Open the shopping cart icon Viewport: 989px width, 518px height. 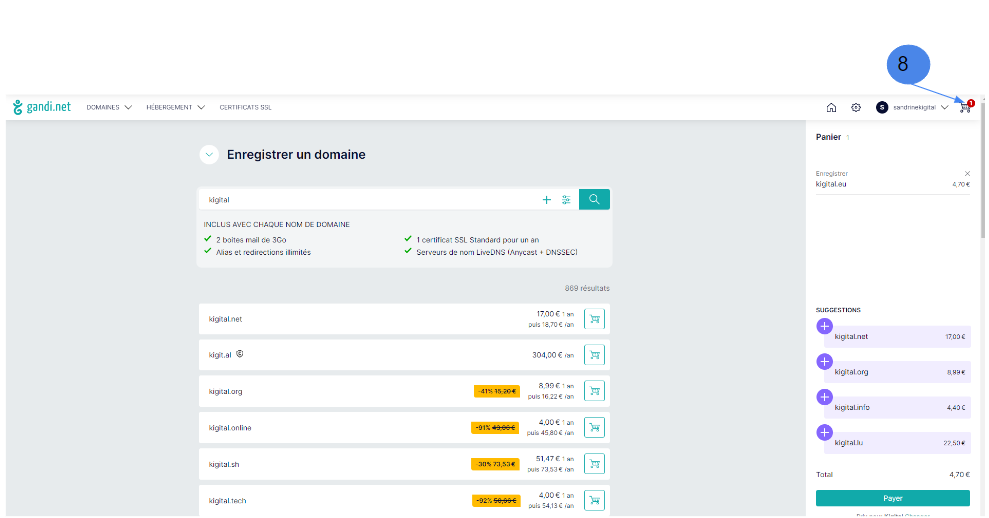pos(965,107)
